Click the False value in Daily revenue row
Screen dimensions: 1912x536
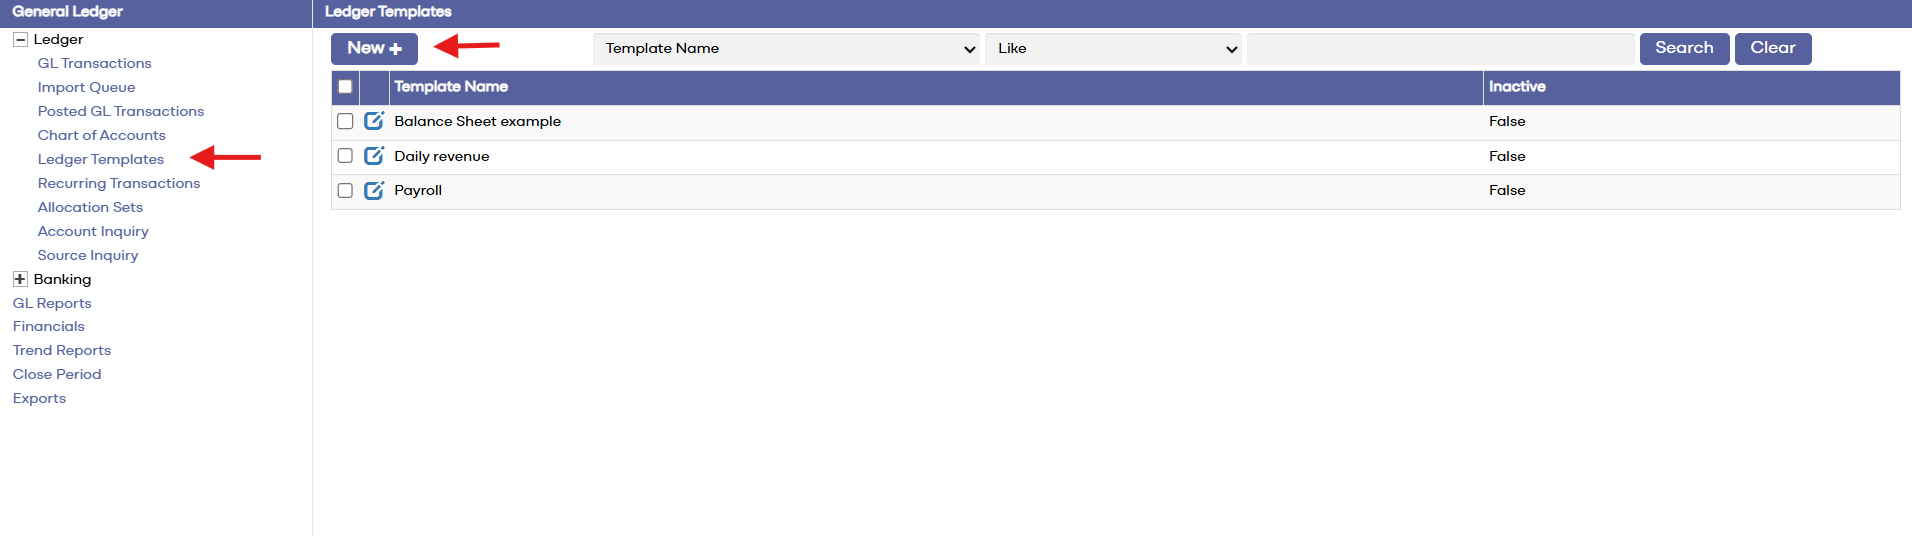click(1507, 156)
